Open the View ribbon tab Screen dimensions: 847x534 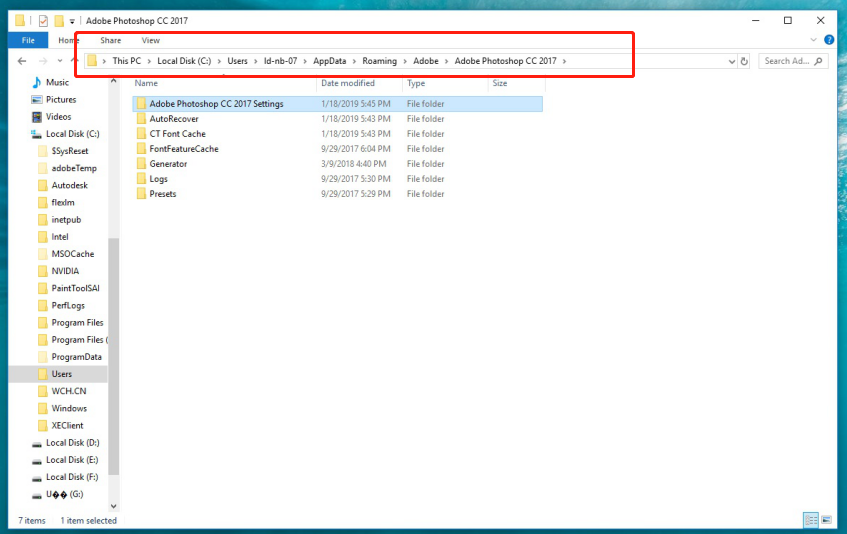tap(151, 40)
